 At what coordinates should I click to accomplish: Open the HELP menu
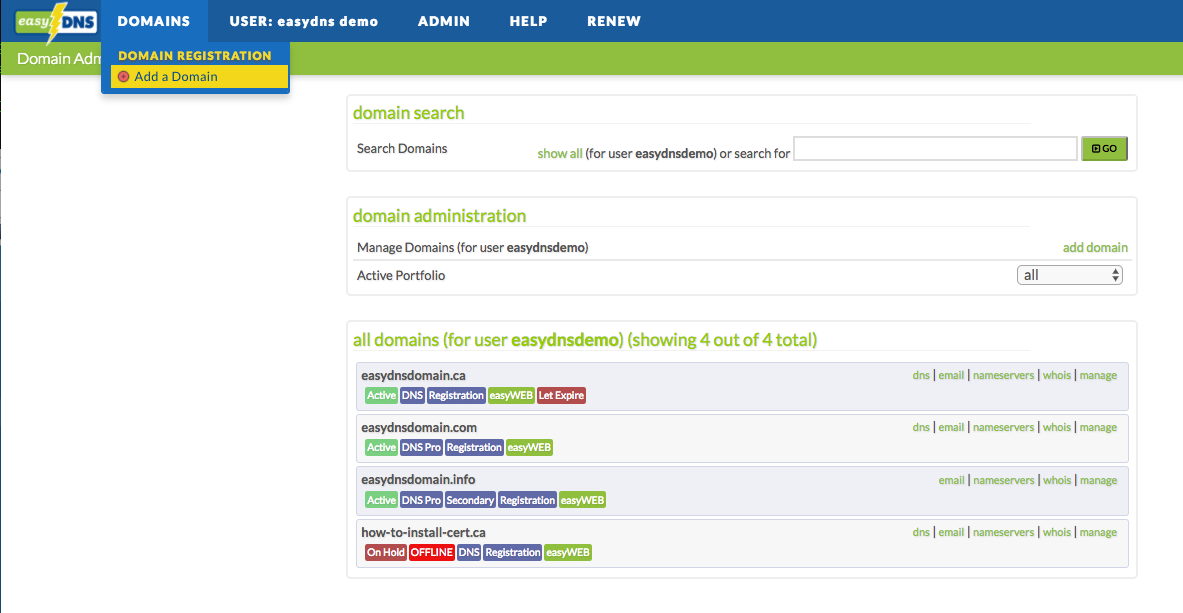click(x=529, y=21)
